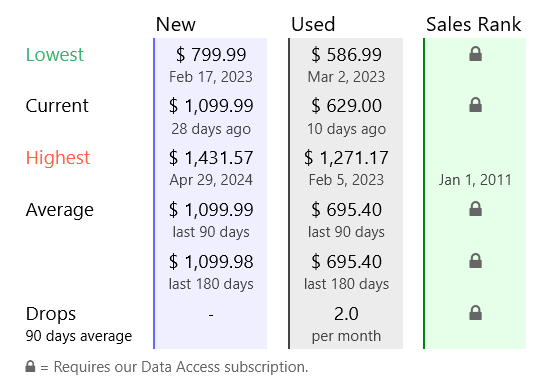Click the lowest new price $ 799.99
Screen dimensions: 544x389
pos(211,54)
